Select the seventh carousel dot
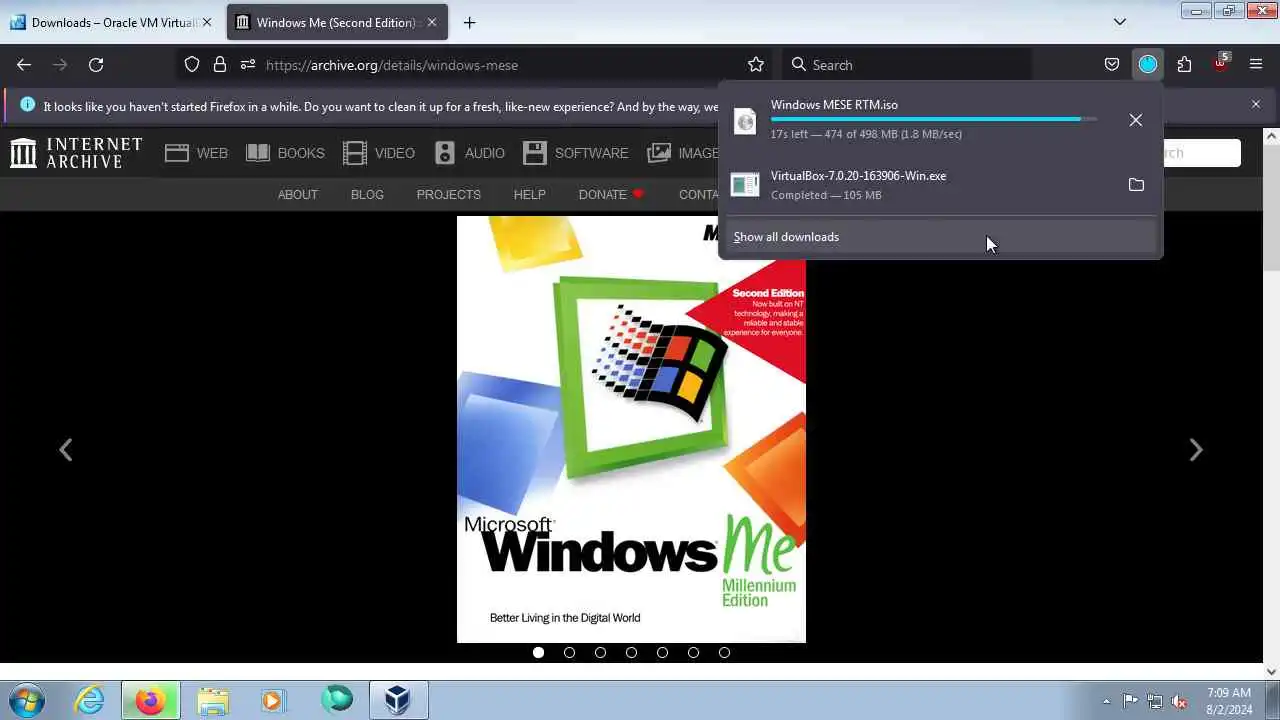Viewport: 1280px width, 720px height. pos(724,652)
